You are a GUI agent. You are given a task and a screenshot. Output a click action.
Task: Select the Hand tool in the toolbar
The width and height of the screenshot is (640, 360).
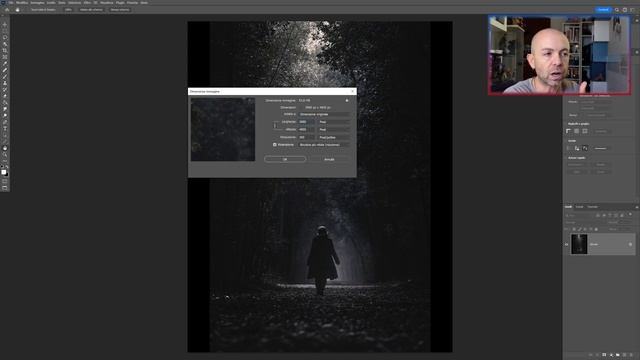point(5,148)
